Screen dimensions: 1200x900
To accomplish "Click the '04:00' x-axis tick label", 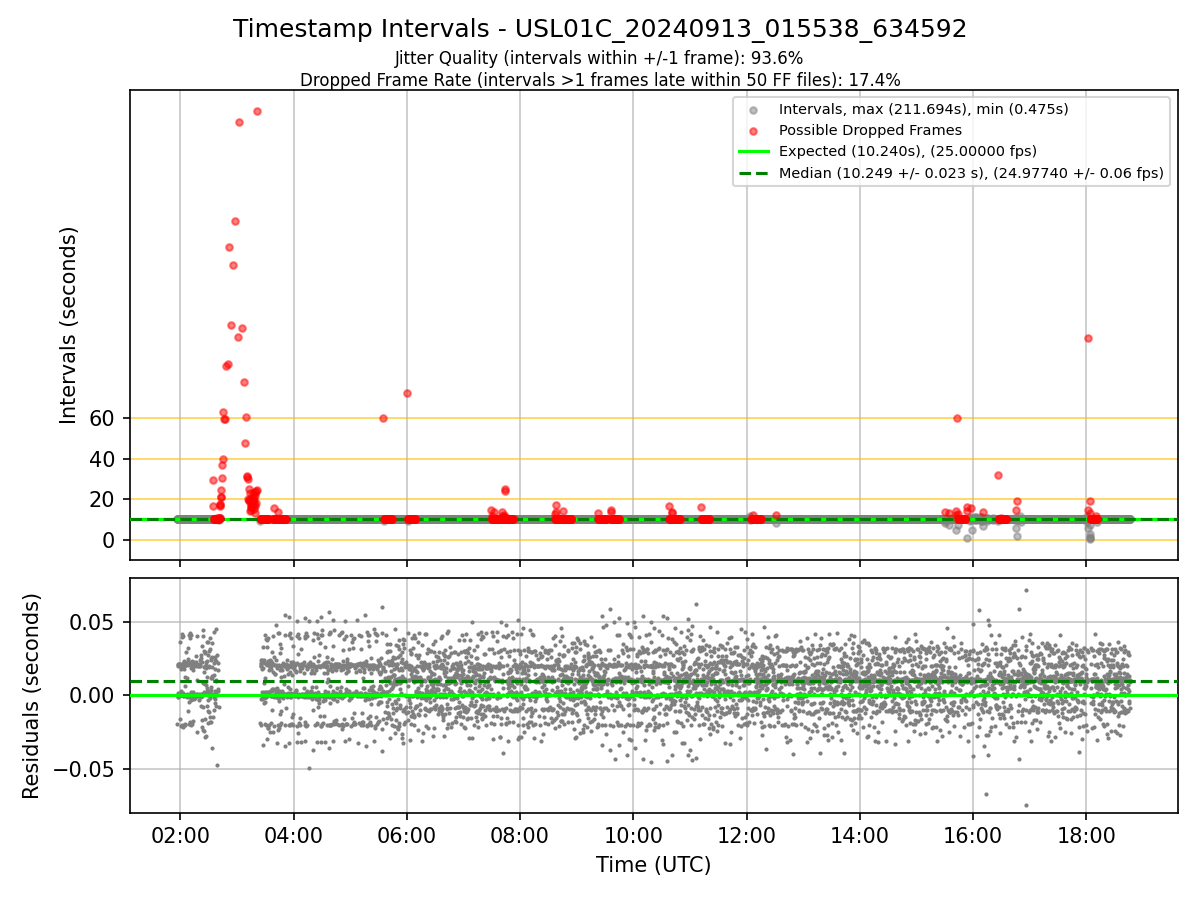I will click(293, 836).
